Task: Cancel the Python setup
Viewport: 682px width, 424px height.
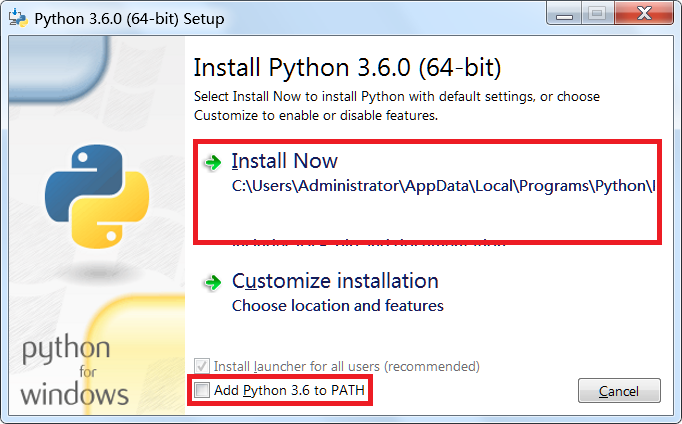Action: click(x=619, y=391)
